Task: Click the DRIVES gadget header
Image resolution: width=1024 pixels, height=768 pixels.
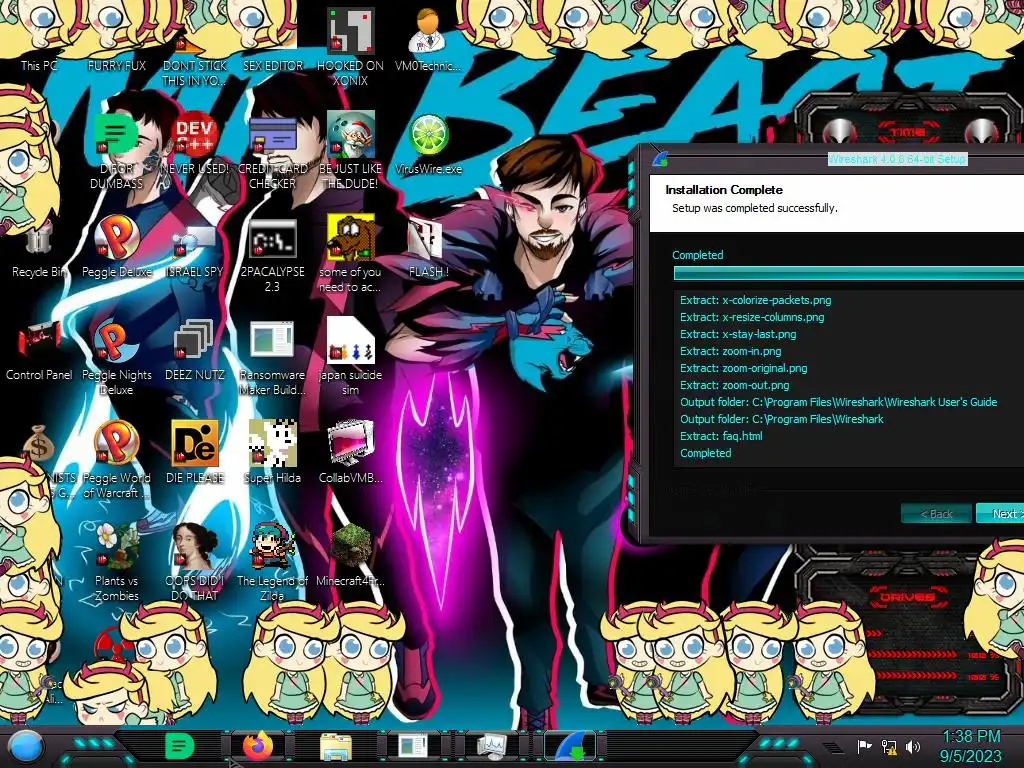Action: [906, 597]
